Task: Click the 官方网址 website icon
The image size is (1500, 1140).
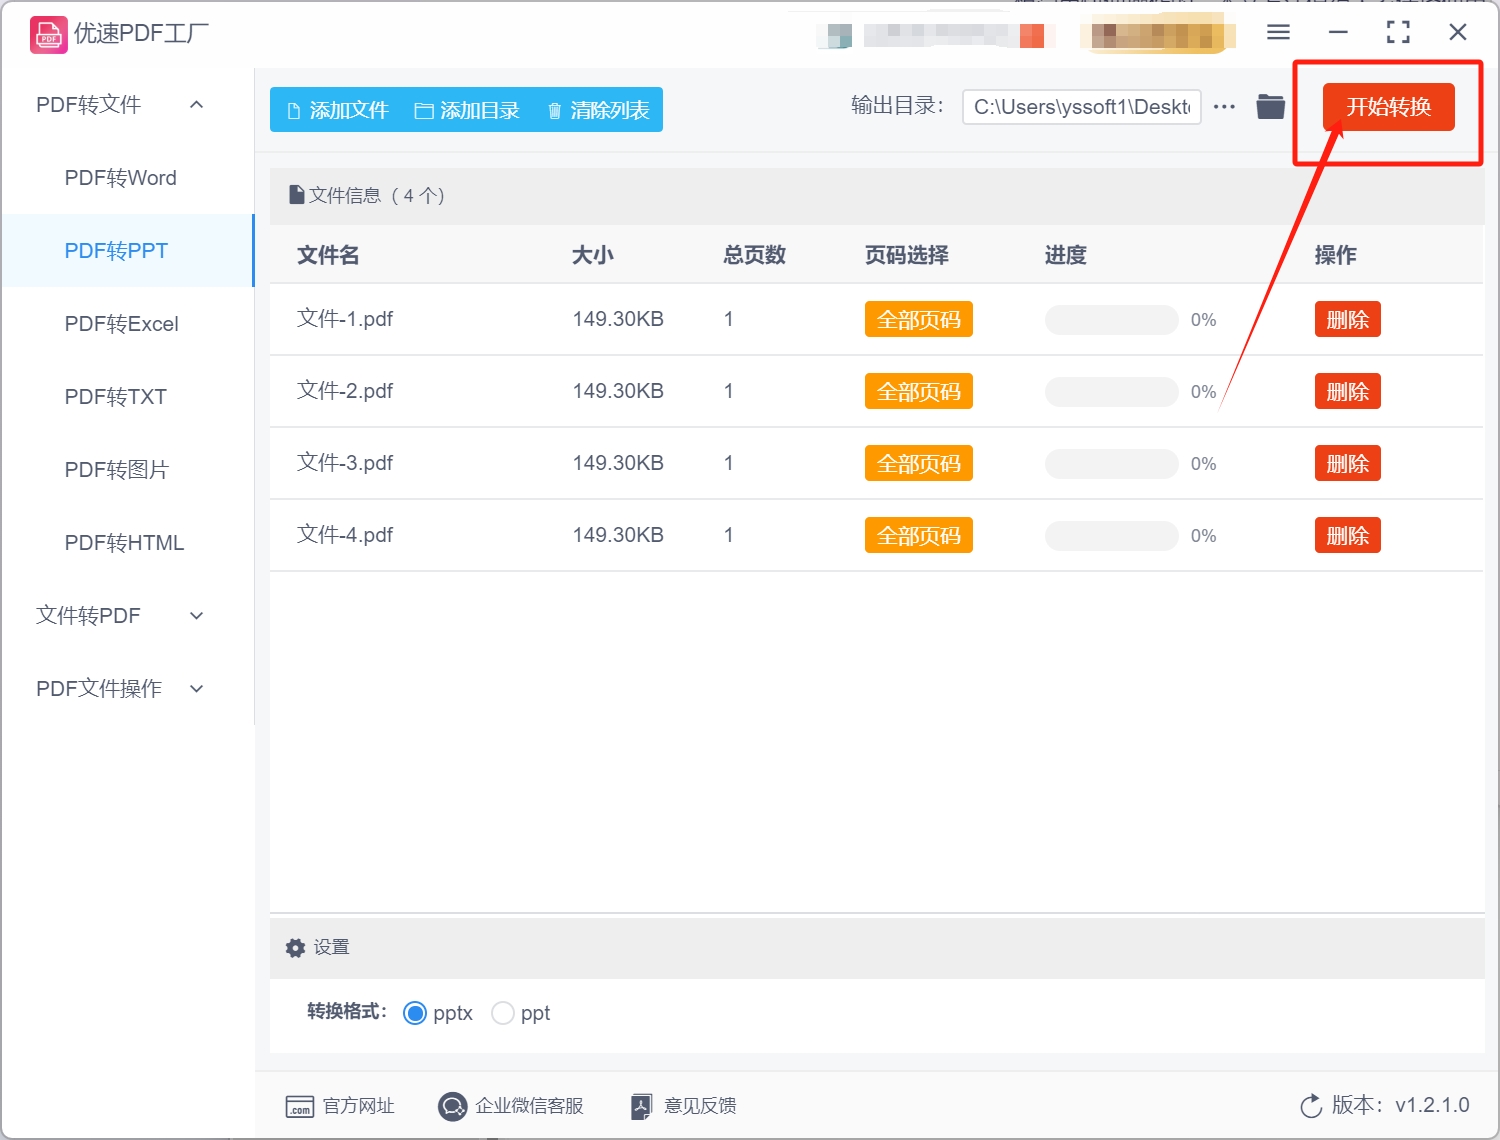Action: click(x=300, y=1106)
